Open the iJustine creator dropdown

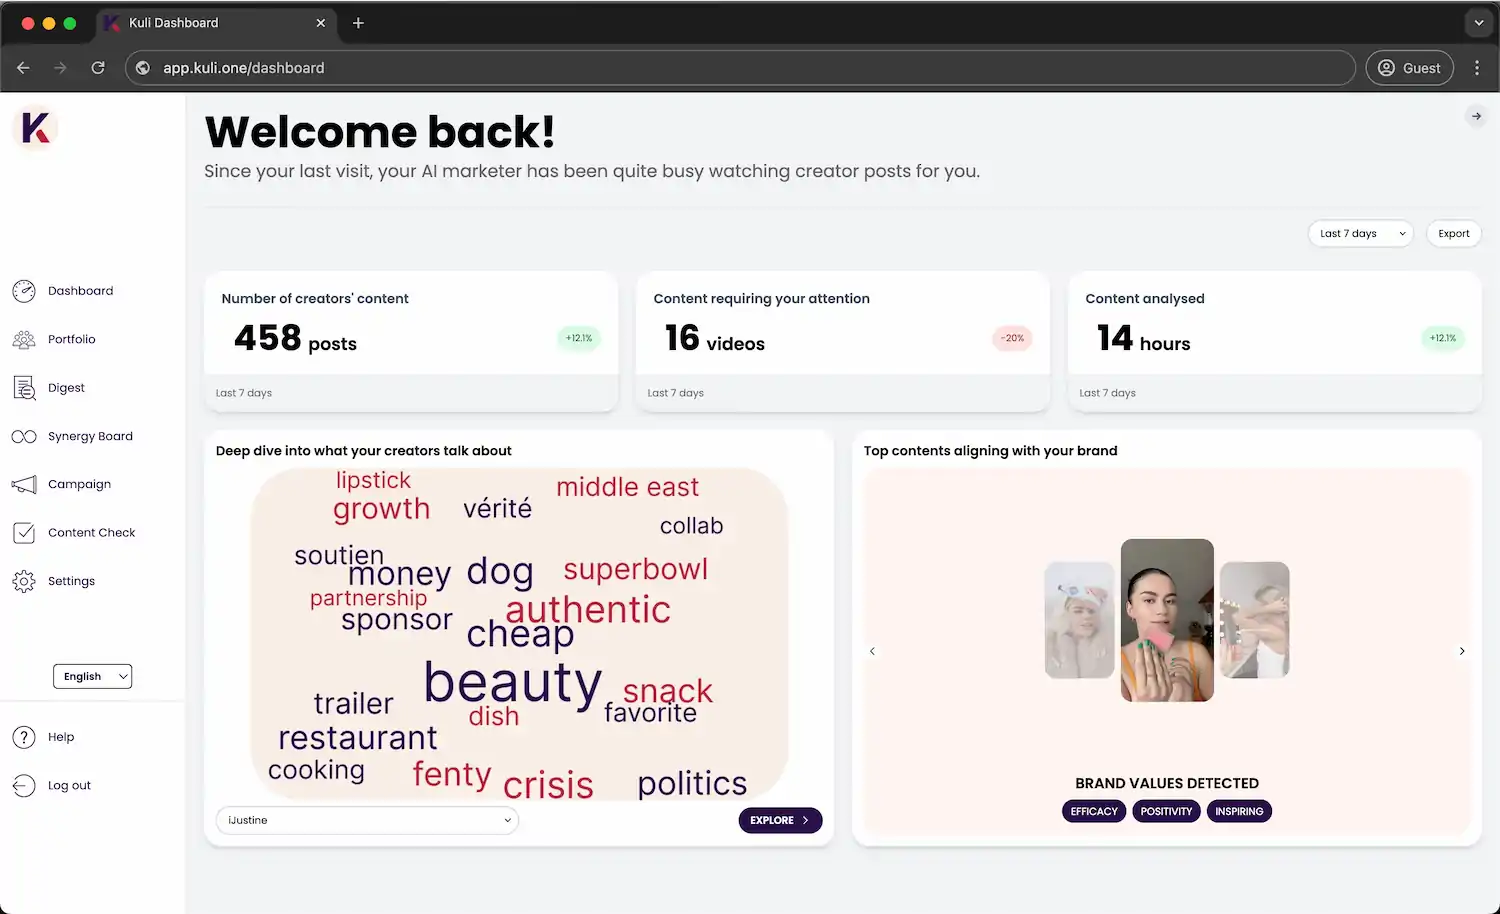coord(366,820)
